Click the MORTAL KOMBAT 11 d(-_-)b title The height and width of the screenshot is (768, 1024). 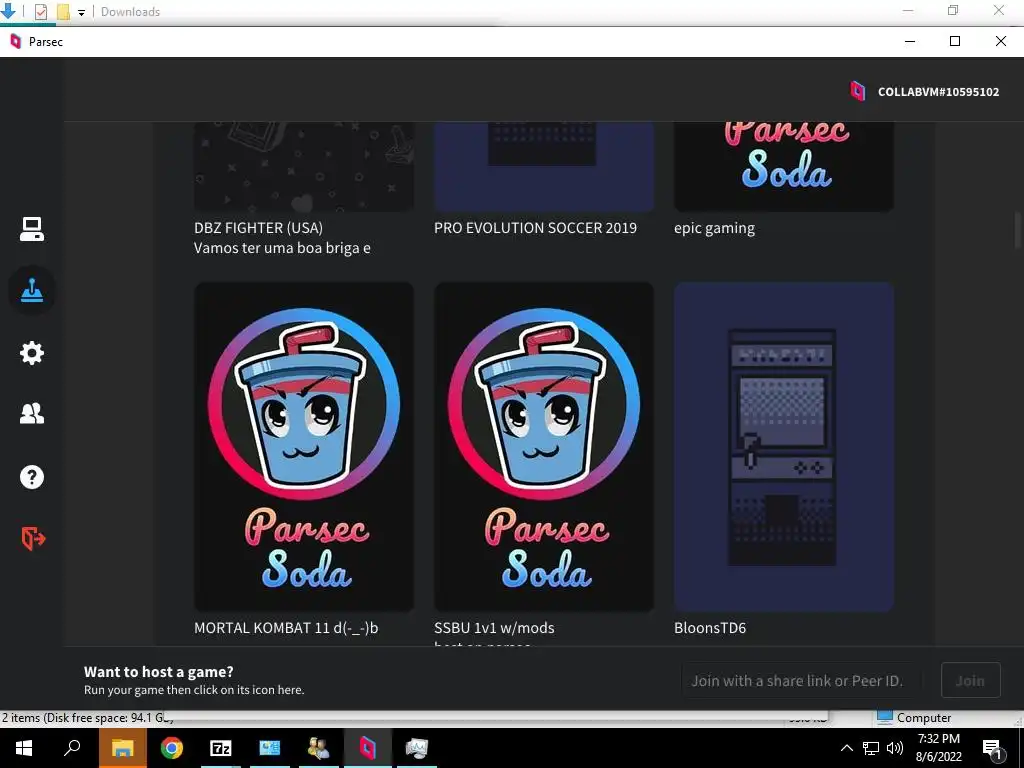pyautogui.click(x=286, y=628)
